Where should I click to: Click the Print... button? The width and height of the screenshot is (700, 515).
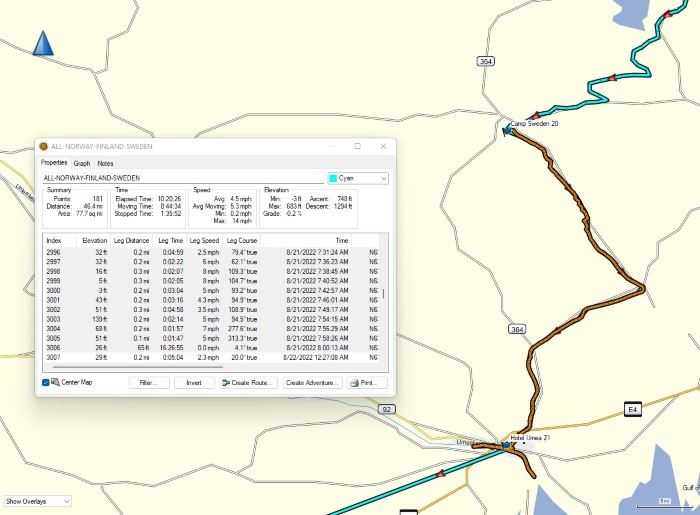pos(367,382)
